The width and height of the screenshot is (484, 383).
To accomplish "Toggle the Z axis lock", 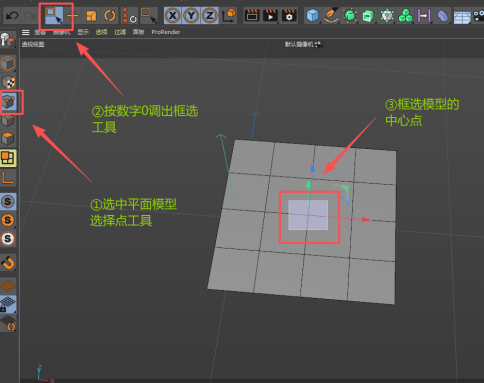I will 209,16.
